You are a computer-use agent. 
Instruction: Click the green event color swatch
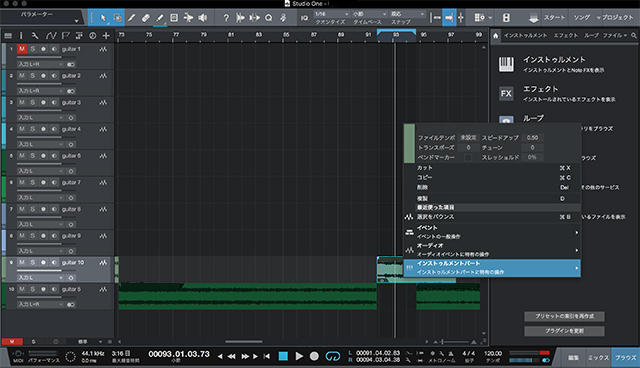coord(409,144)
